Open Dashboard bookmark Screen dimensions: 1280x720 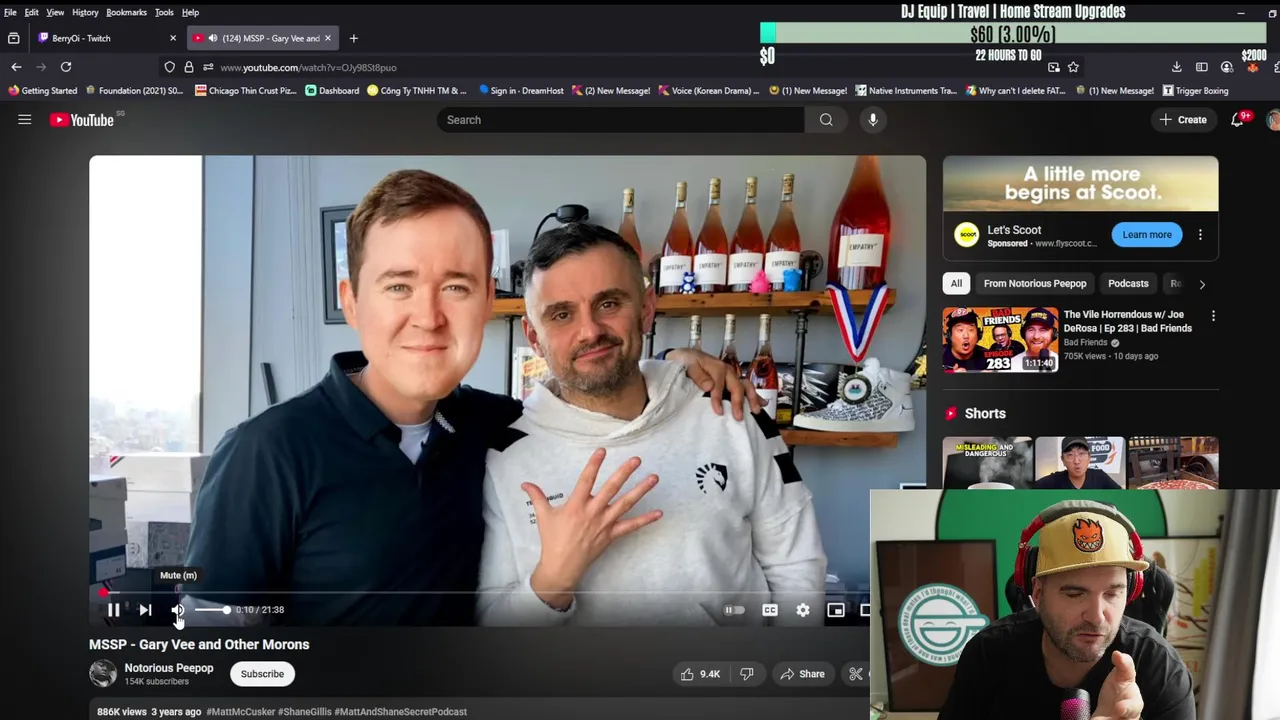tap(332, 90)
